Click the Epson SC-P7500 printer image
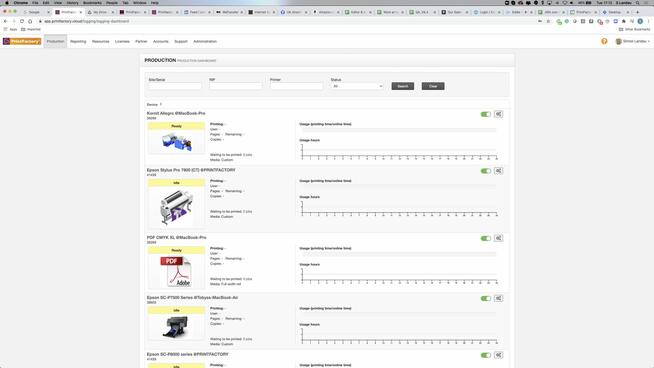 (176, 327)
